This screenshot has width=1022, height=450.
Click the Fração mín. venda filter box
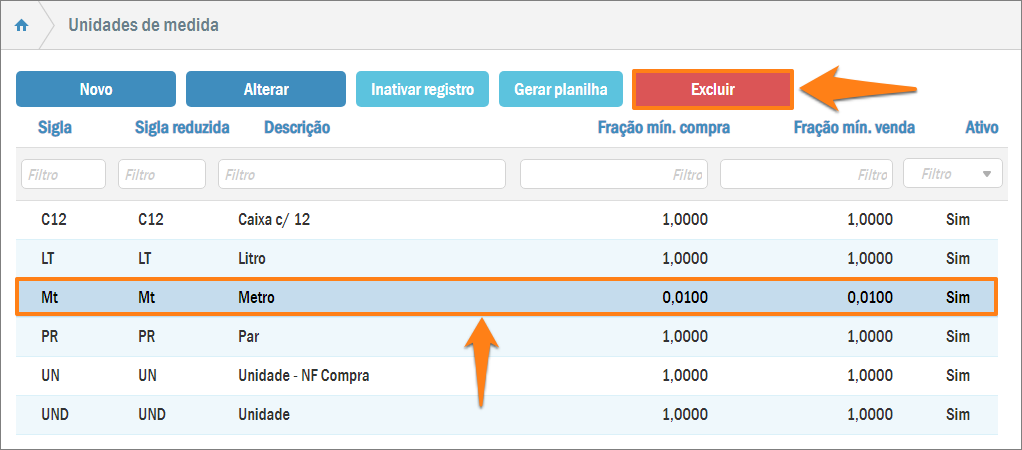805,174
